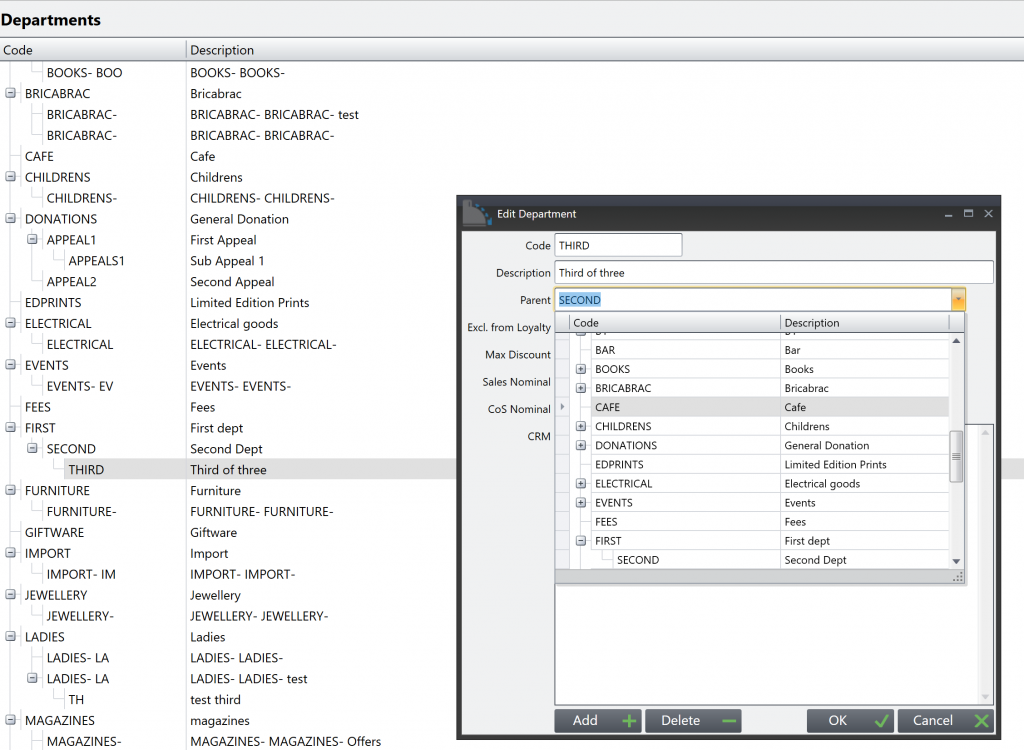Screen dimensions: 1024x750
Task: Click the green plus icon on Add
Action: pos(629,721)
